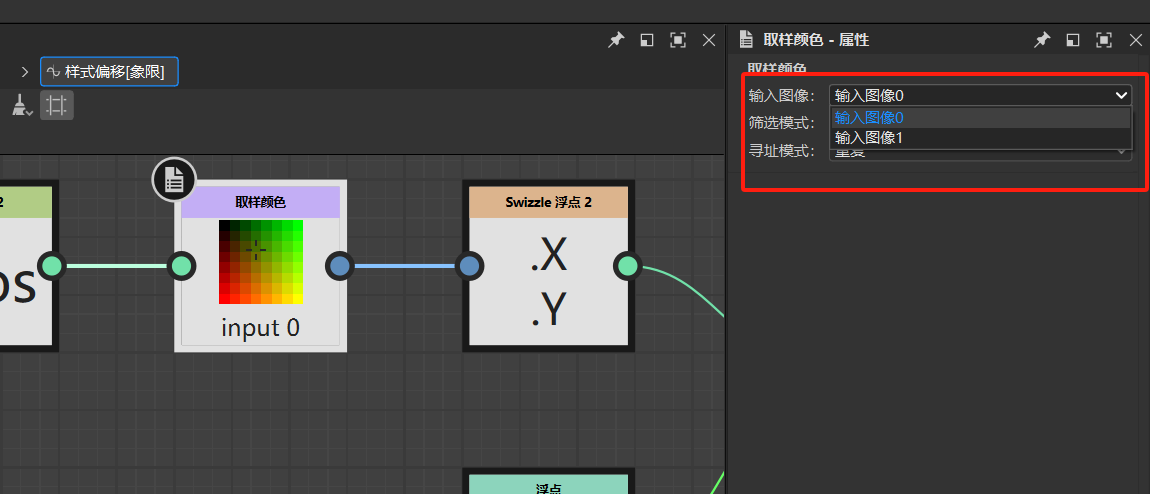Click the blue output port of 取样颜色
This screenshot has width=1150, height=494.
click(339, 266)
